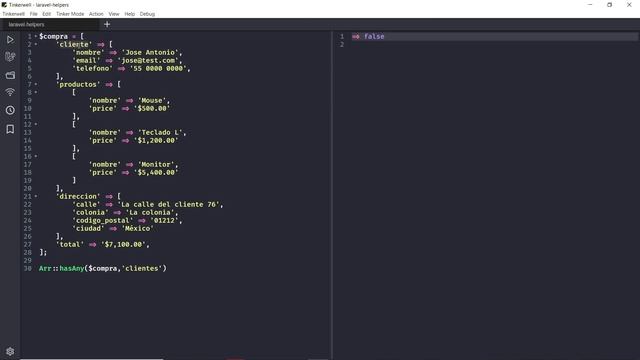This screenshot has height=360, width=640.
Task: Open the Tinker Mode menu
Action: [70, 14]
